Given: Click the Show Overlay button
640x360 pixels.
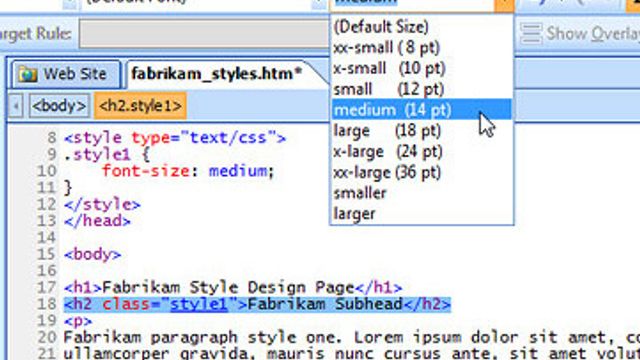Looking at the screenshot, I should coord(580,33).
